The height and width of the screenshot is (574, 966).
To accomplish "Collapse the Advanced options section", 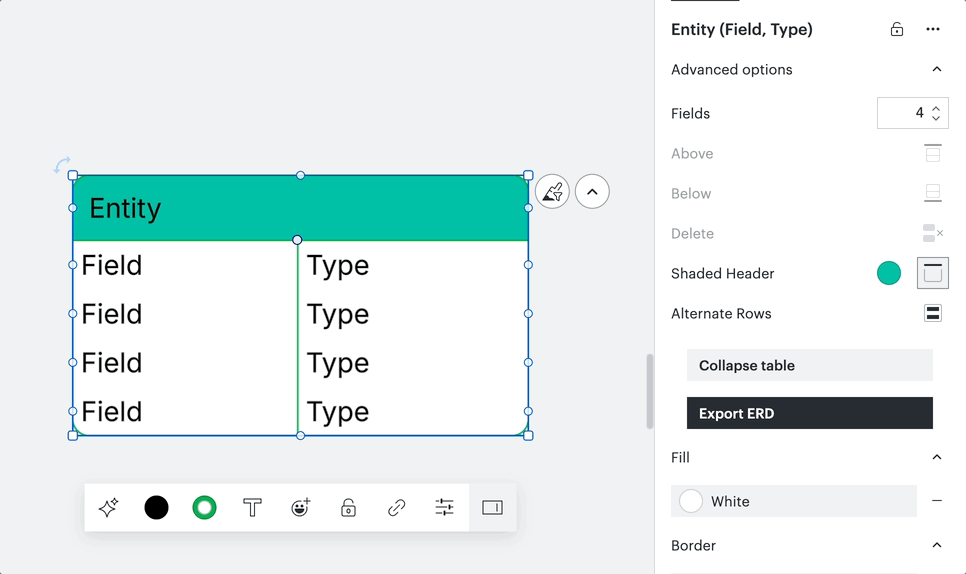I will (936, 69).
